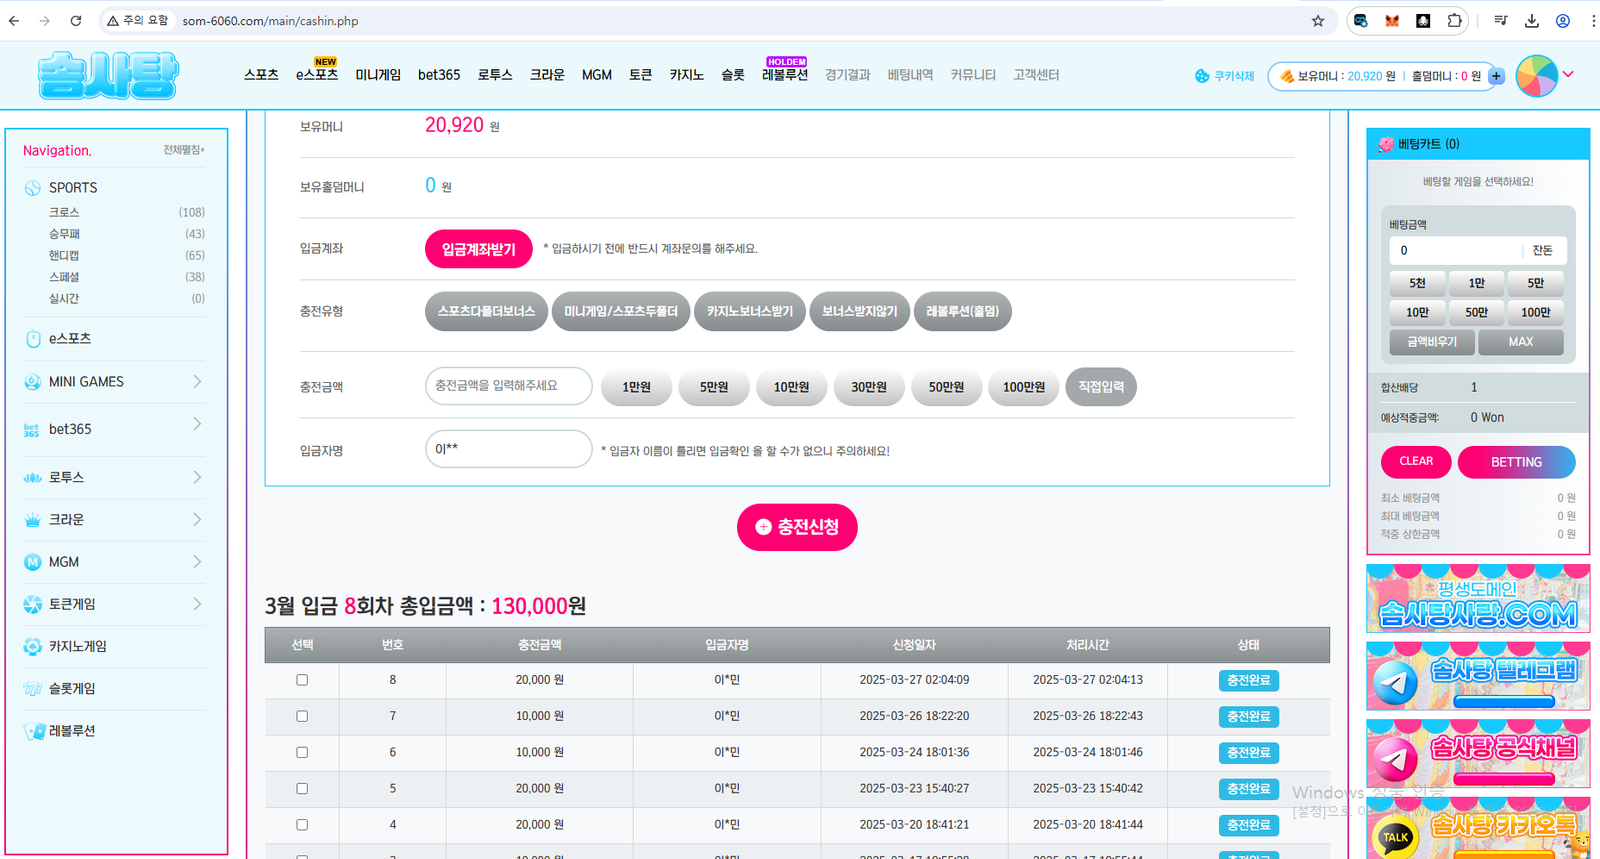The width and height of the screenshot is (1600, 859).
Task: Click the 입금계좌받기 button
Action: (478, 249)
